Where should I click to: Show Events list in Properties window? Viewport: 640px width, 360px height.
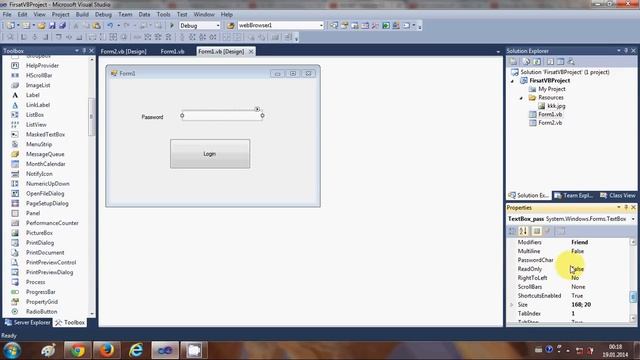(548, 231)
